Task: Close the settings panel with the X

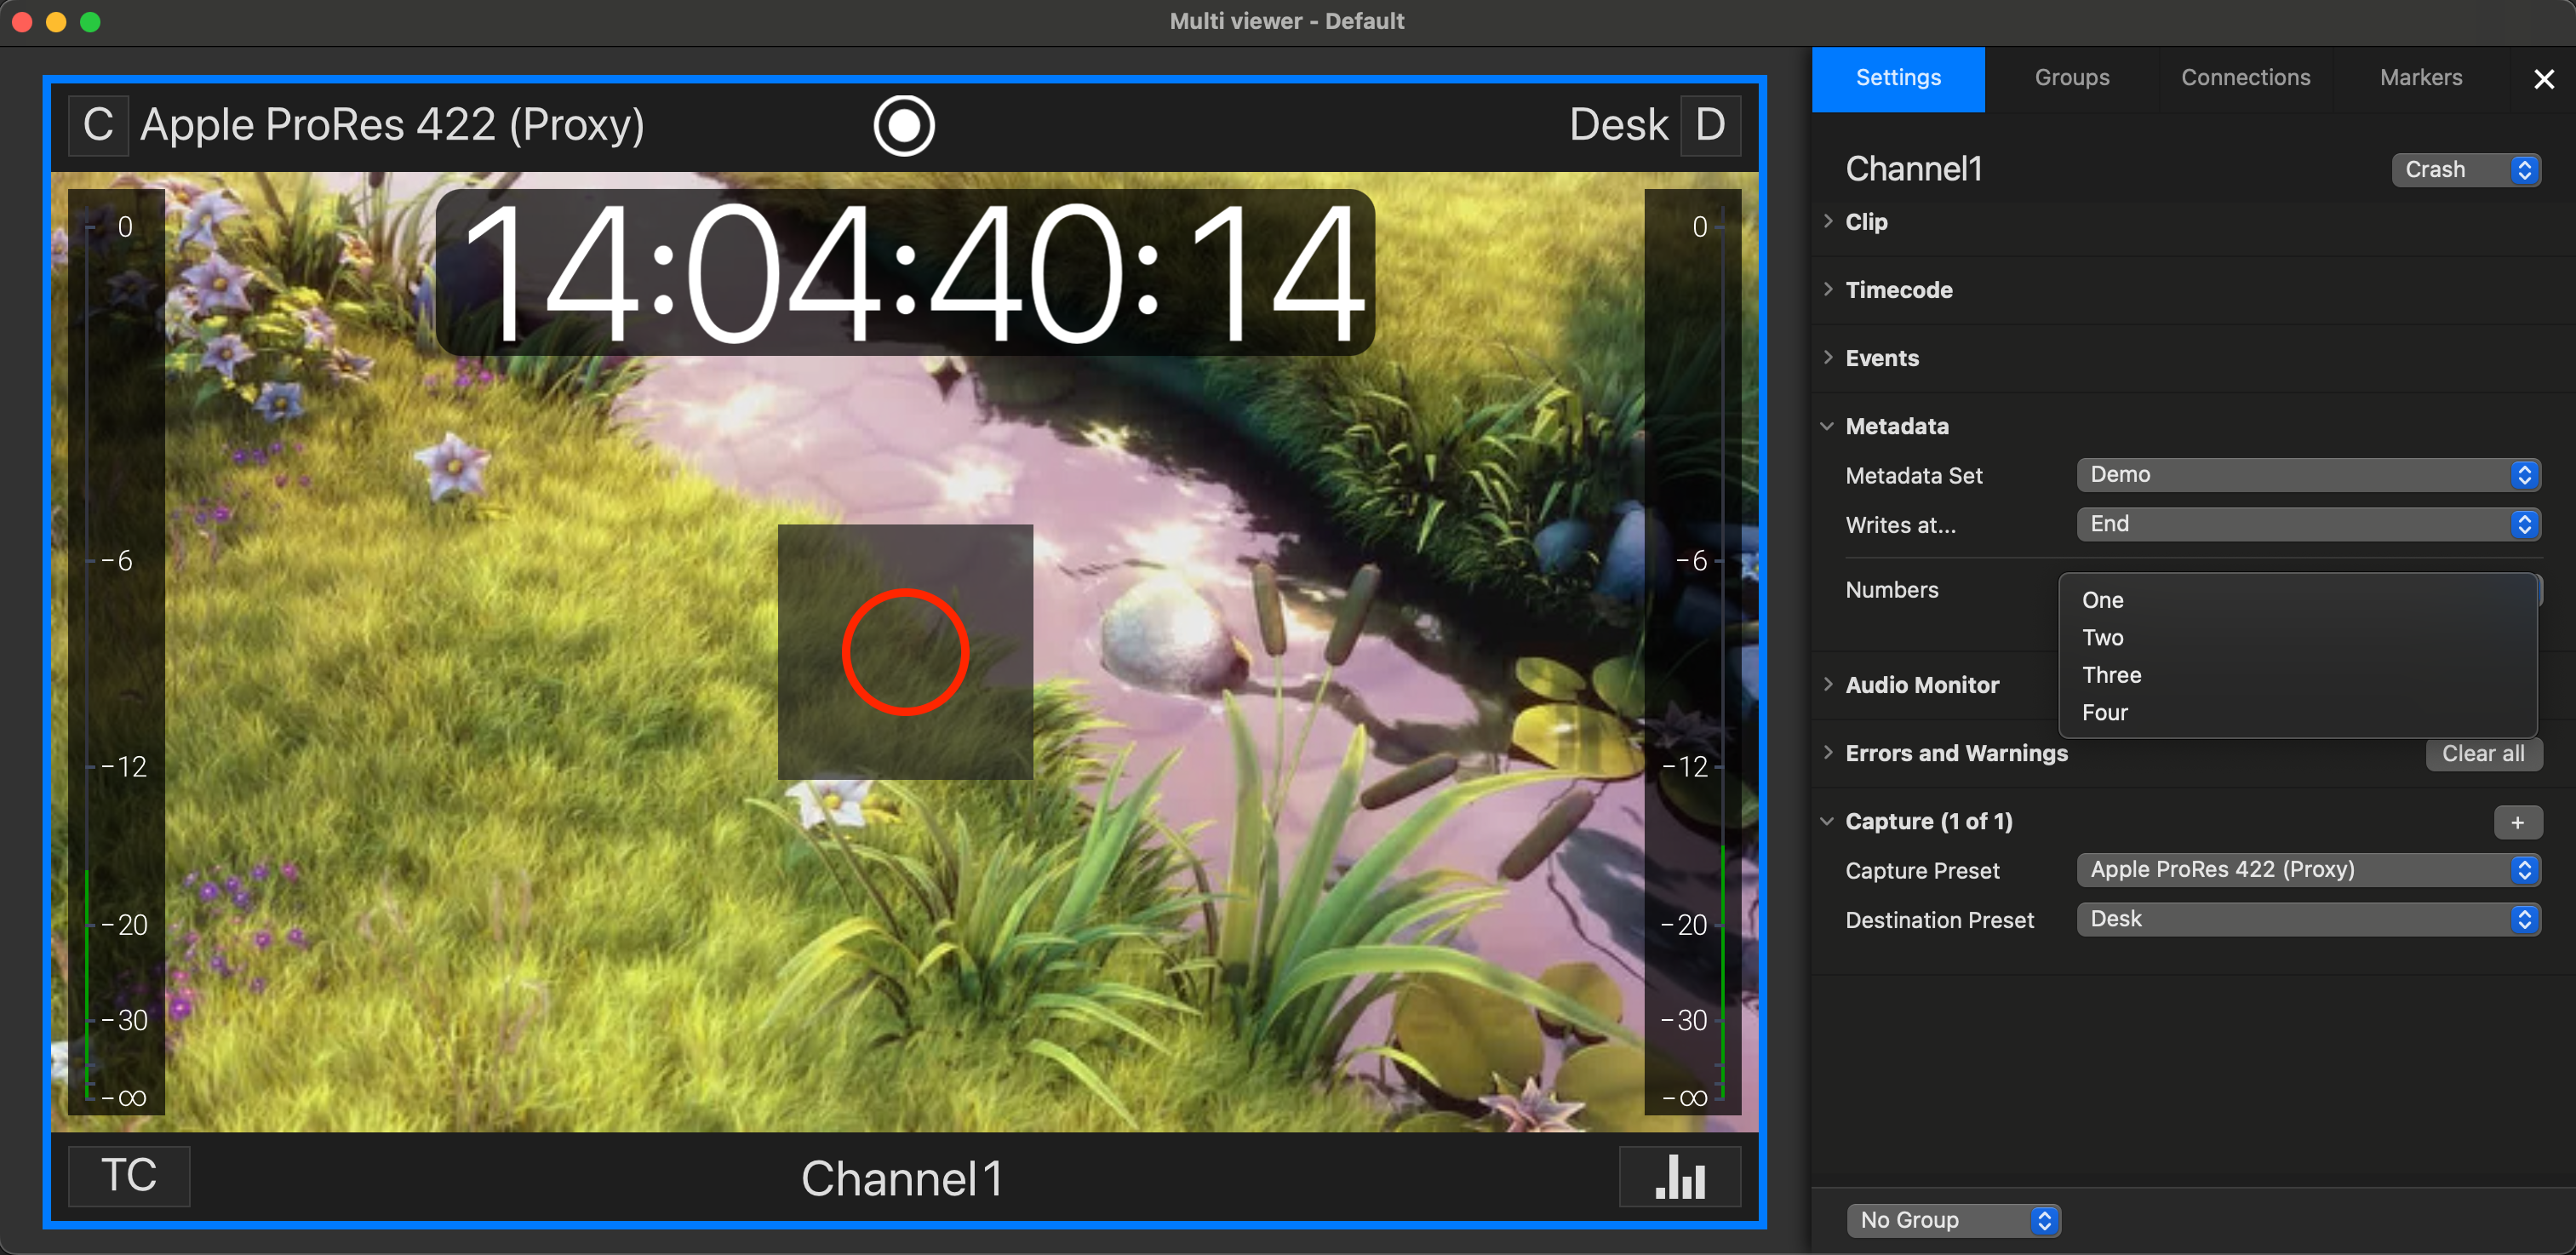Action: tap(2543, 78)
